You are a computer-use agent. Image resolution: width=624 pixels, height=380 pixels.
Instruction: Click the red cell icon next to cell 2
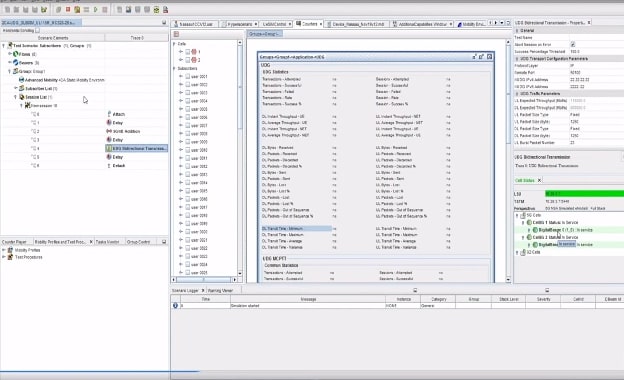pyautogui.click(x=194, y=60)
